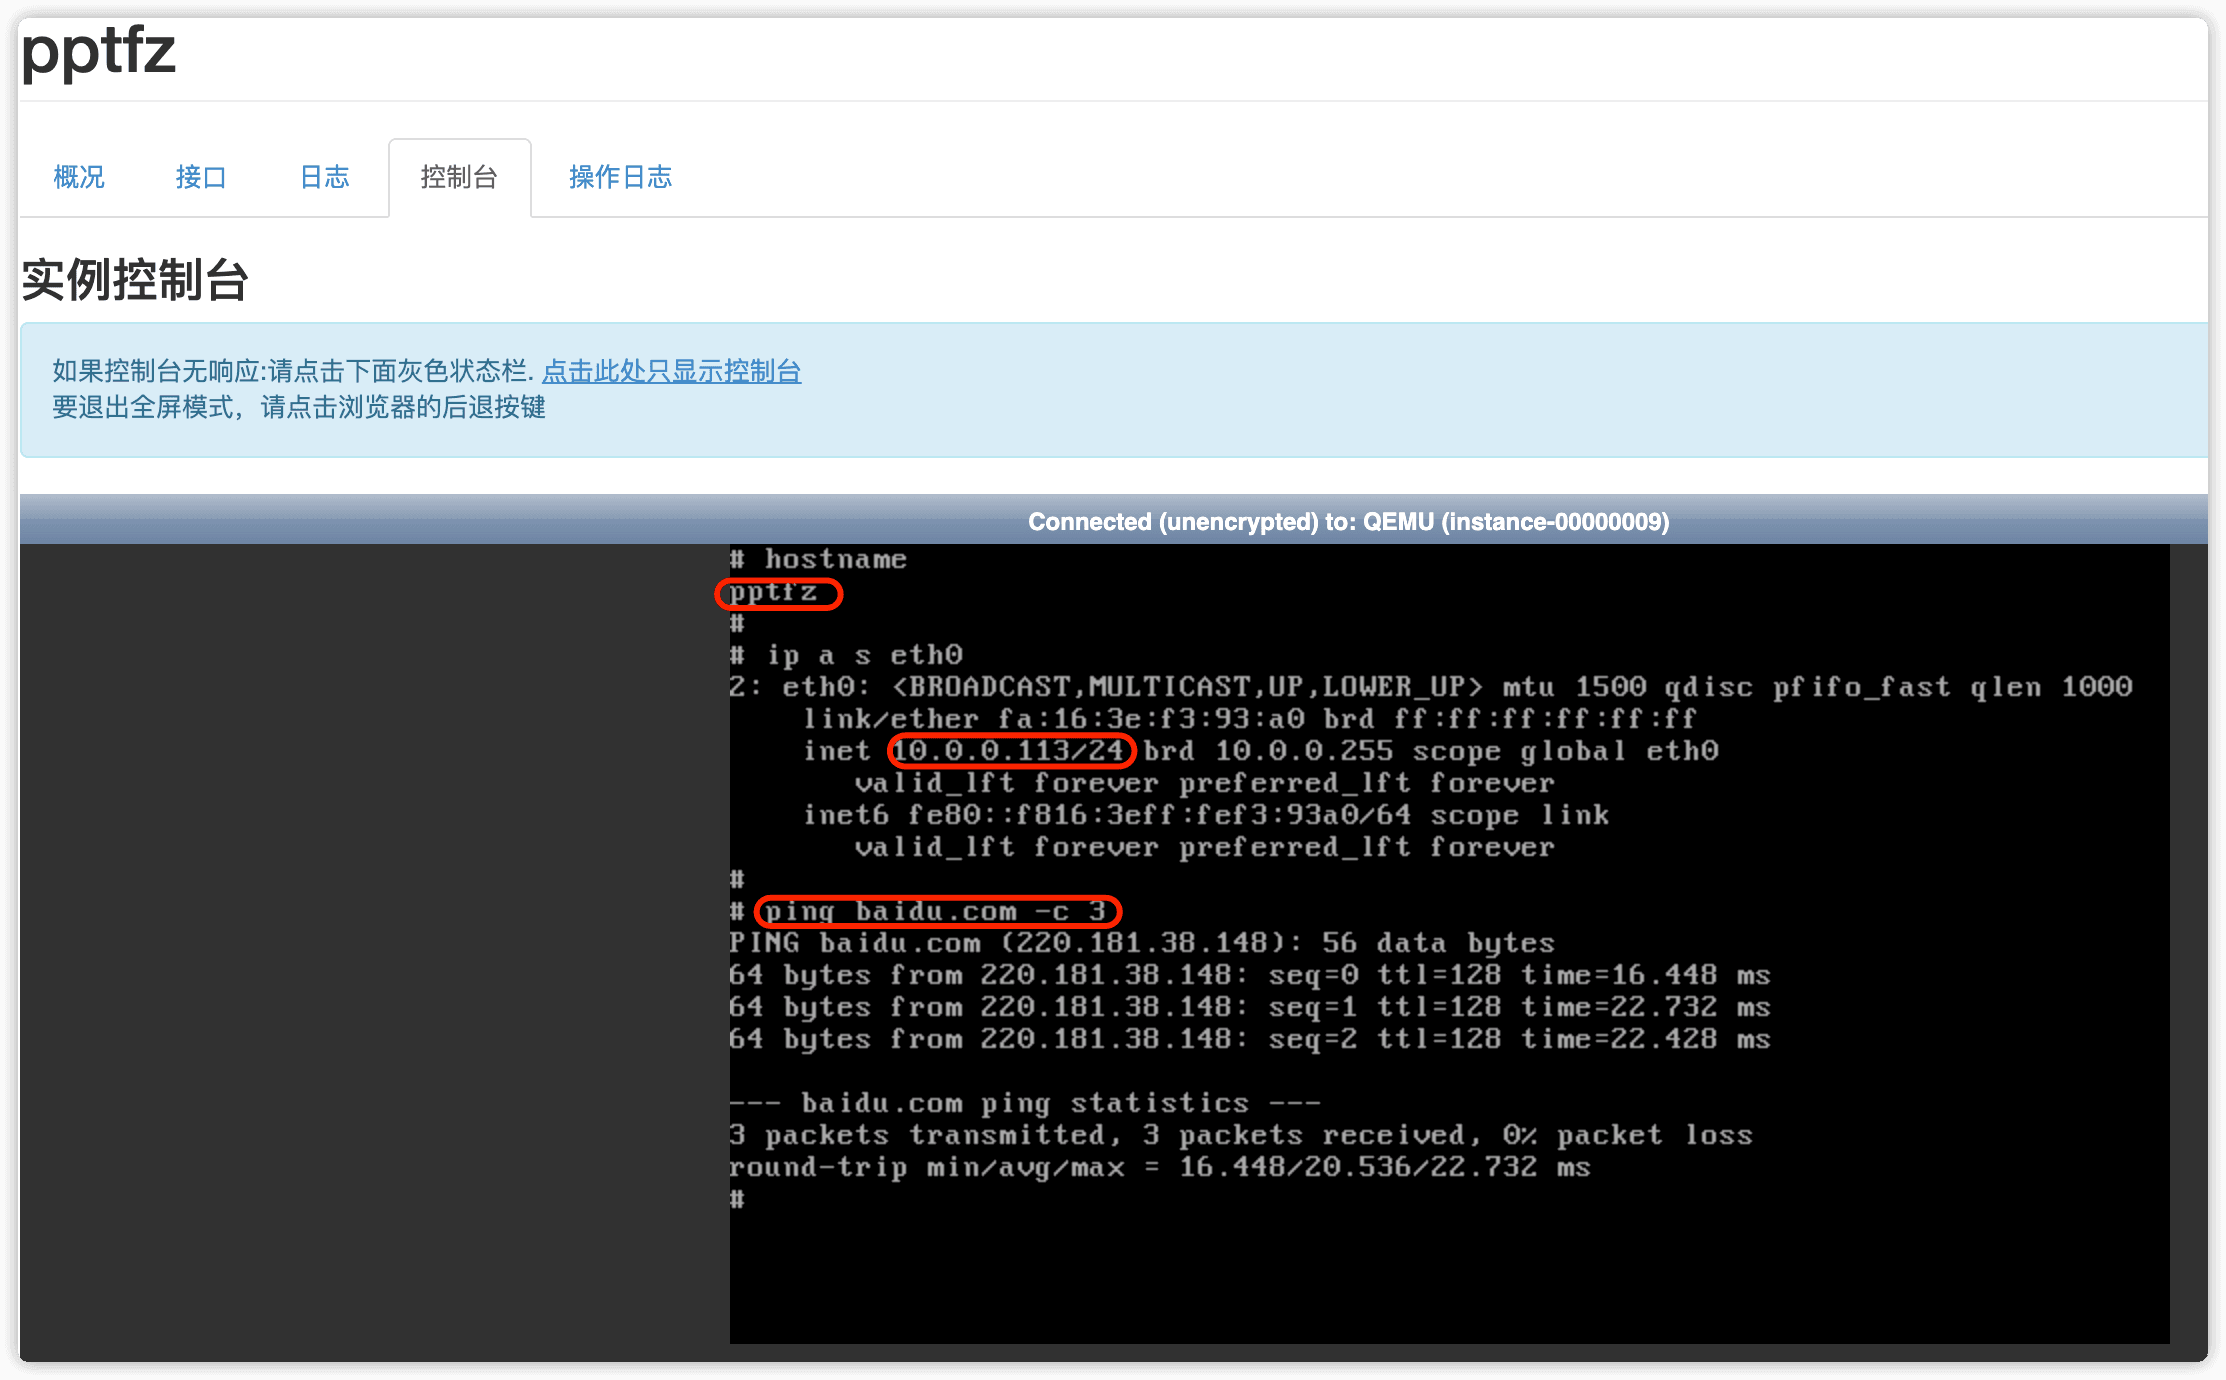This screenshot has height=1380, width=2226.
Task: Click the 点击此处只显示控制台 link
Action: click(x=671, y=371)
